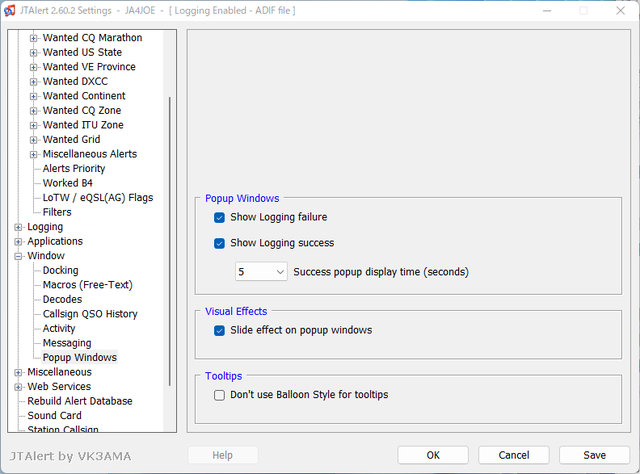Click the OK button
This screenshot has height=474, width=640.
click(x=433, y=455)
